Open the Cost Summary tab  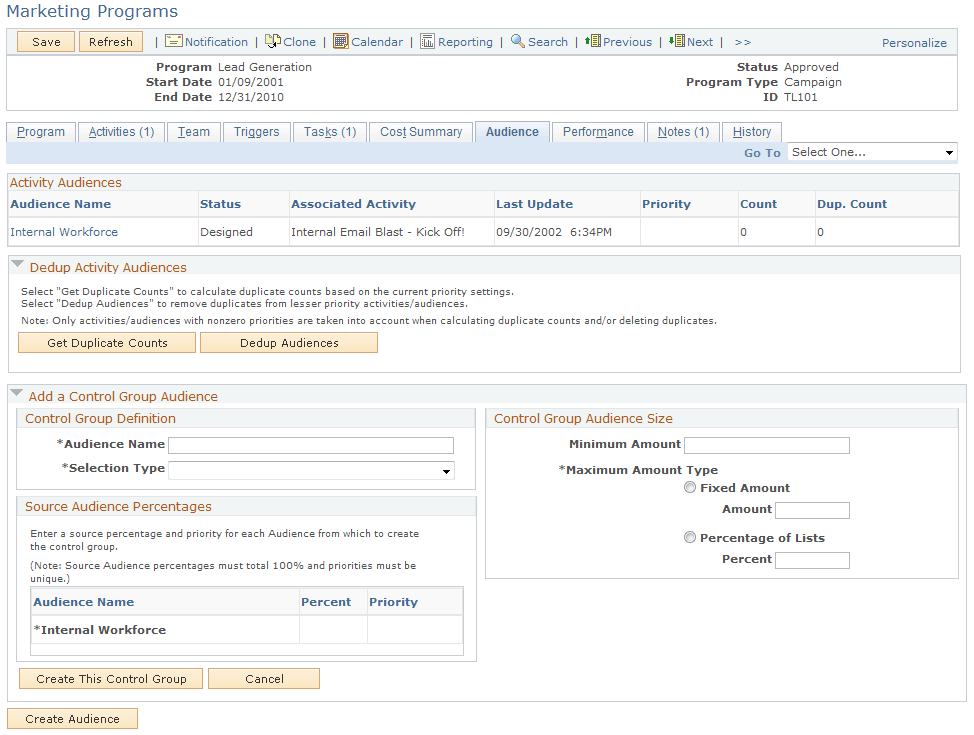click(x=421, y=132)
